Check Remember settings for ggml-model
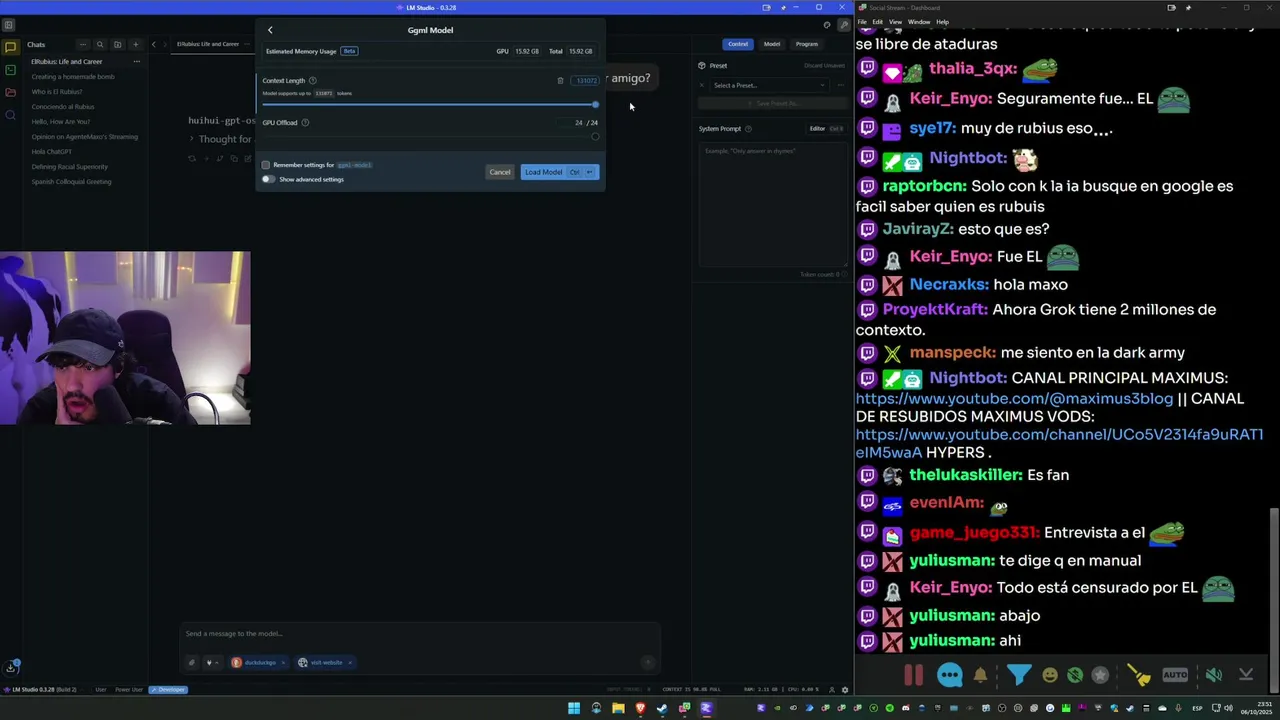 (266, 165)
